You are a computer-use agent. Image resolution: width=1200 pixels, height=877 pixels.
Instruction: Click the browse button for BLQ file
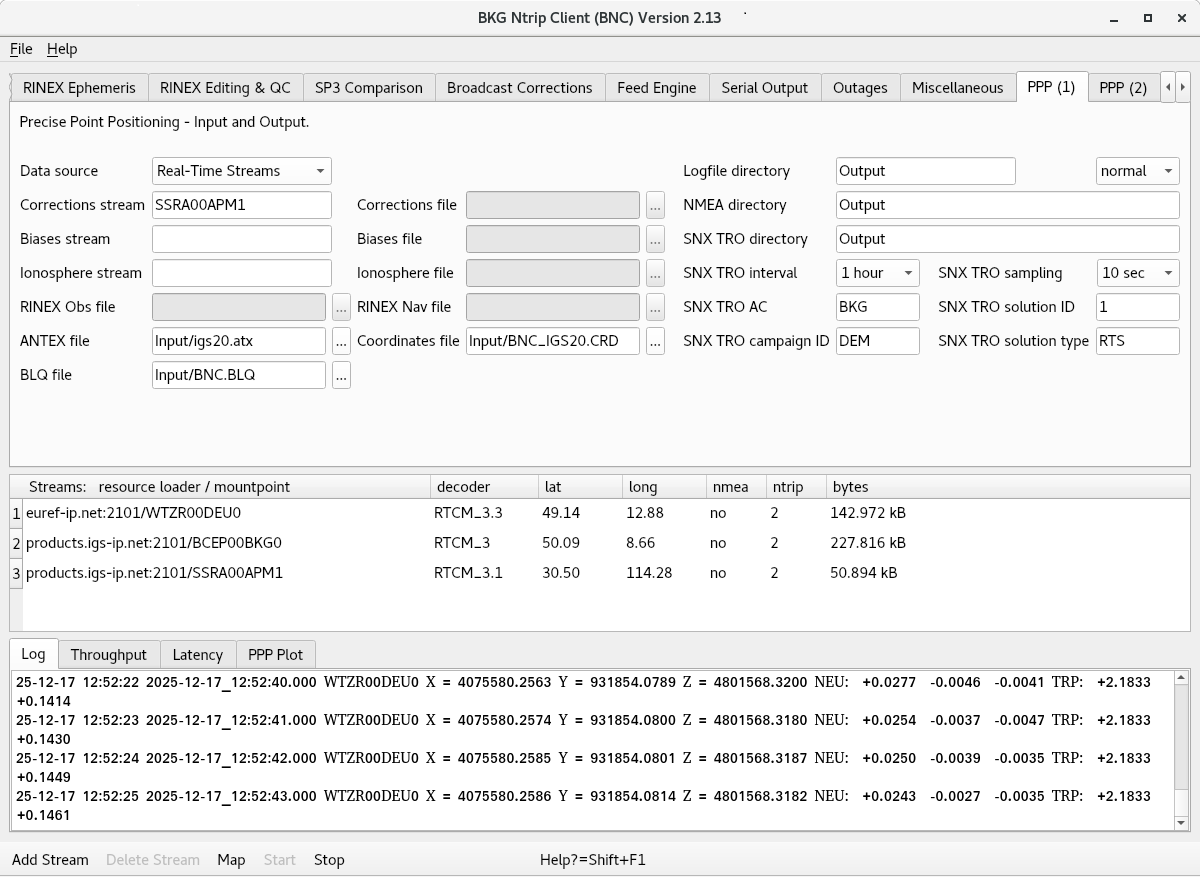point(341,375)
